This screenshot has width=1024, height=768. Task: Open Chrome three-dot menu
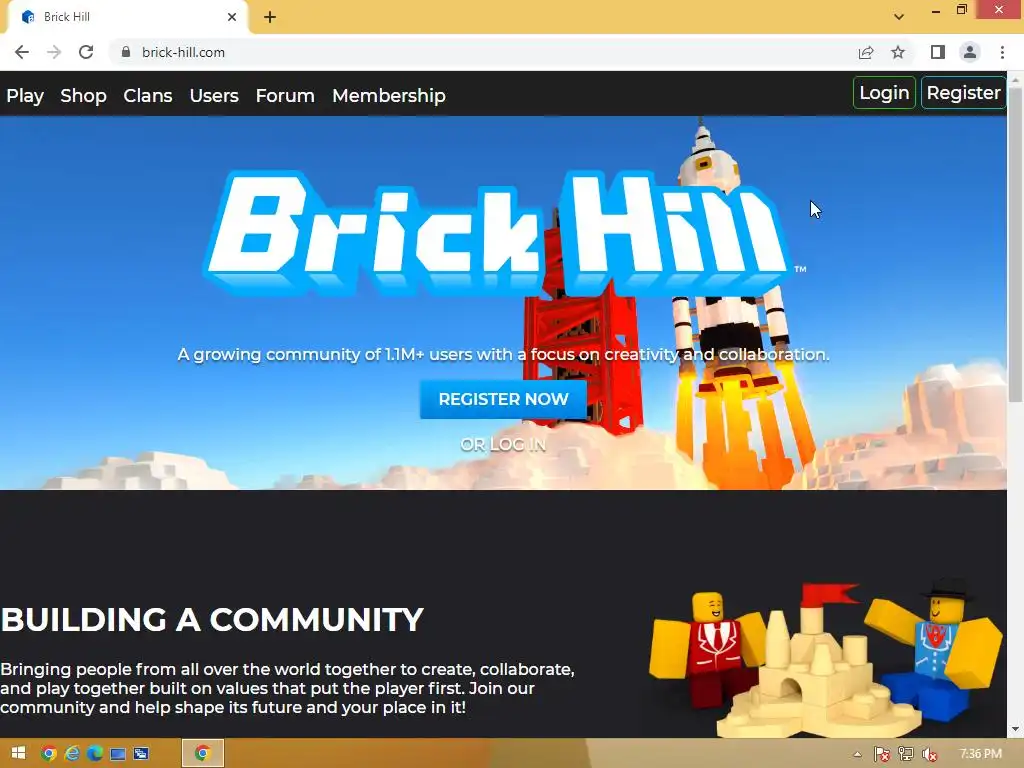pyautogui.click(x=1002, y=52)
